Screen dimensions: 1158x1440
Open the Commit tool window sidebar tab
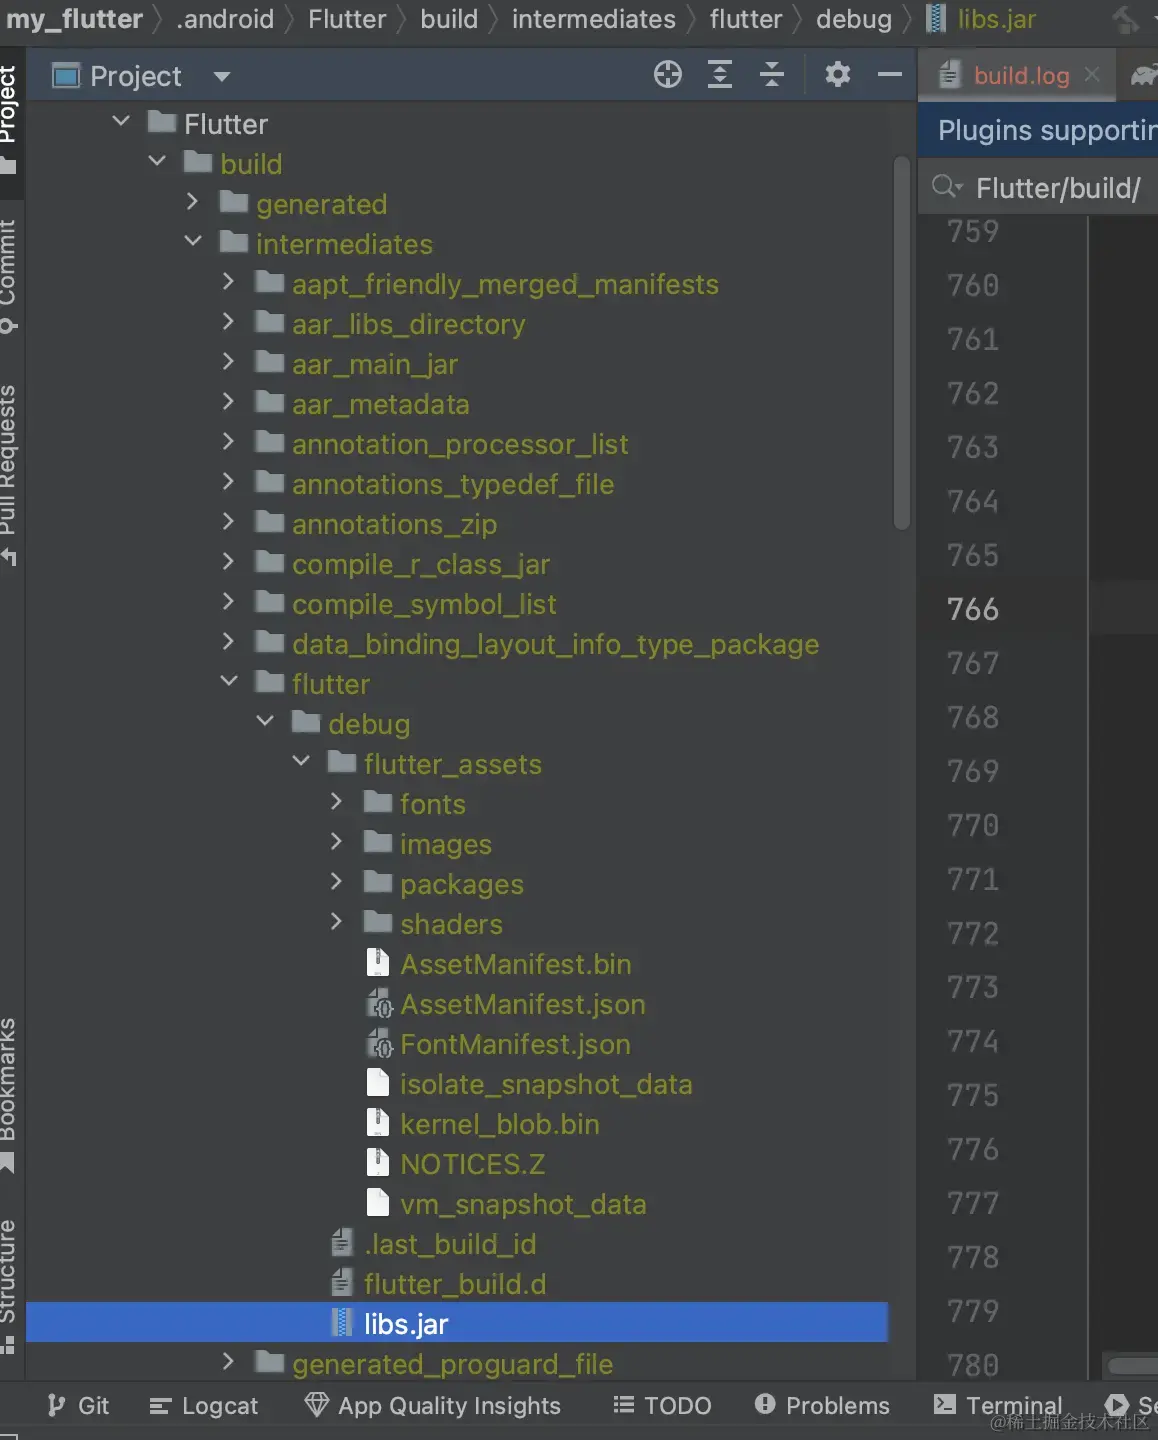coord(10,277)
